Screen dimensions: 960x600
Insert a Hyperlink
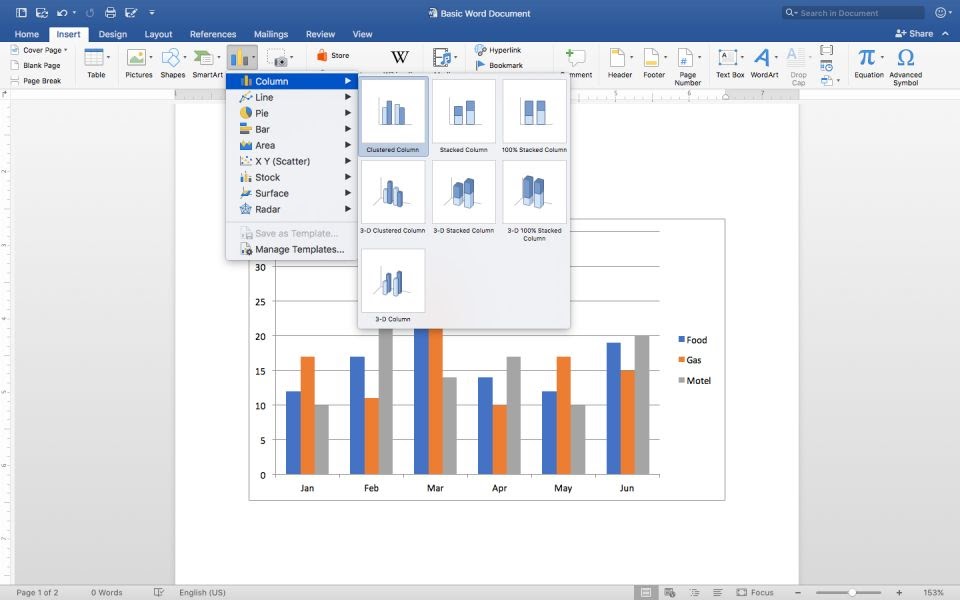click(x=498, y=50)
